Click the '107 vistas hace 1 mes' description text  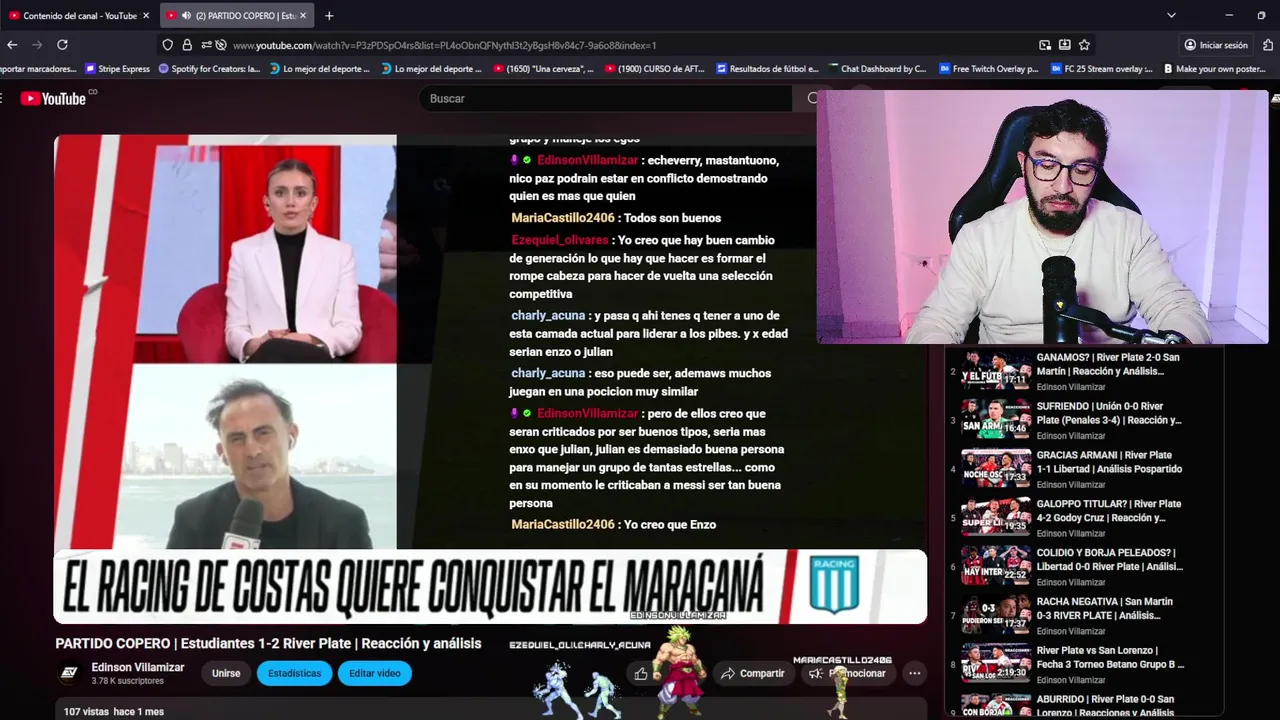click(x=113, y=711)
